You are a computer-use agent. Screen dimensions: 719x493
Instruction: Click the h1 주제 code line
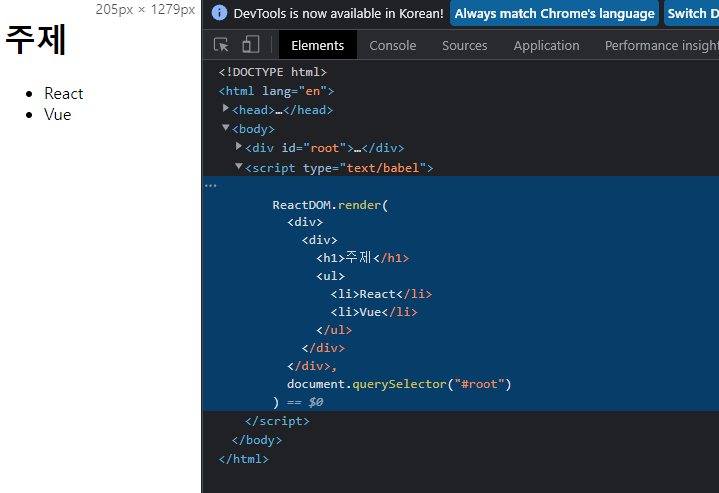[x=362, y=258]
